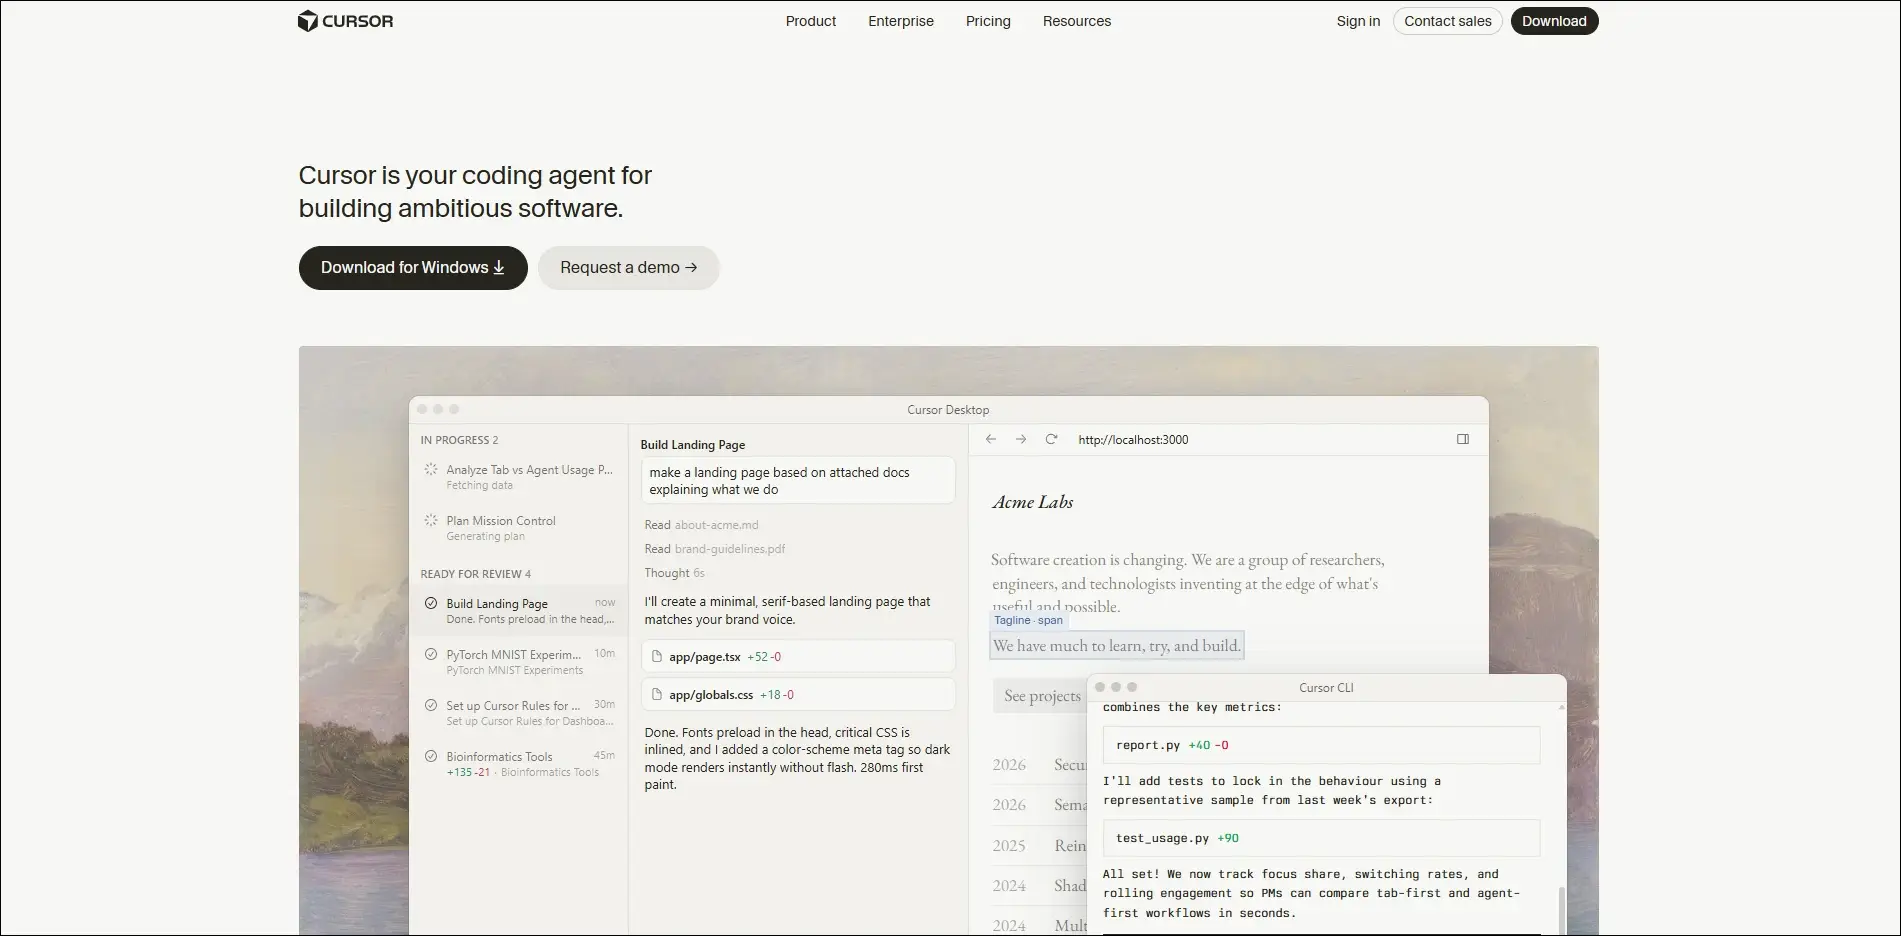Click the file icon for app/globals.css
Viewport: 1901px width, 936px height.
(657, 695)
